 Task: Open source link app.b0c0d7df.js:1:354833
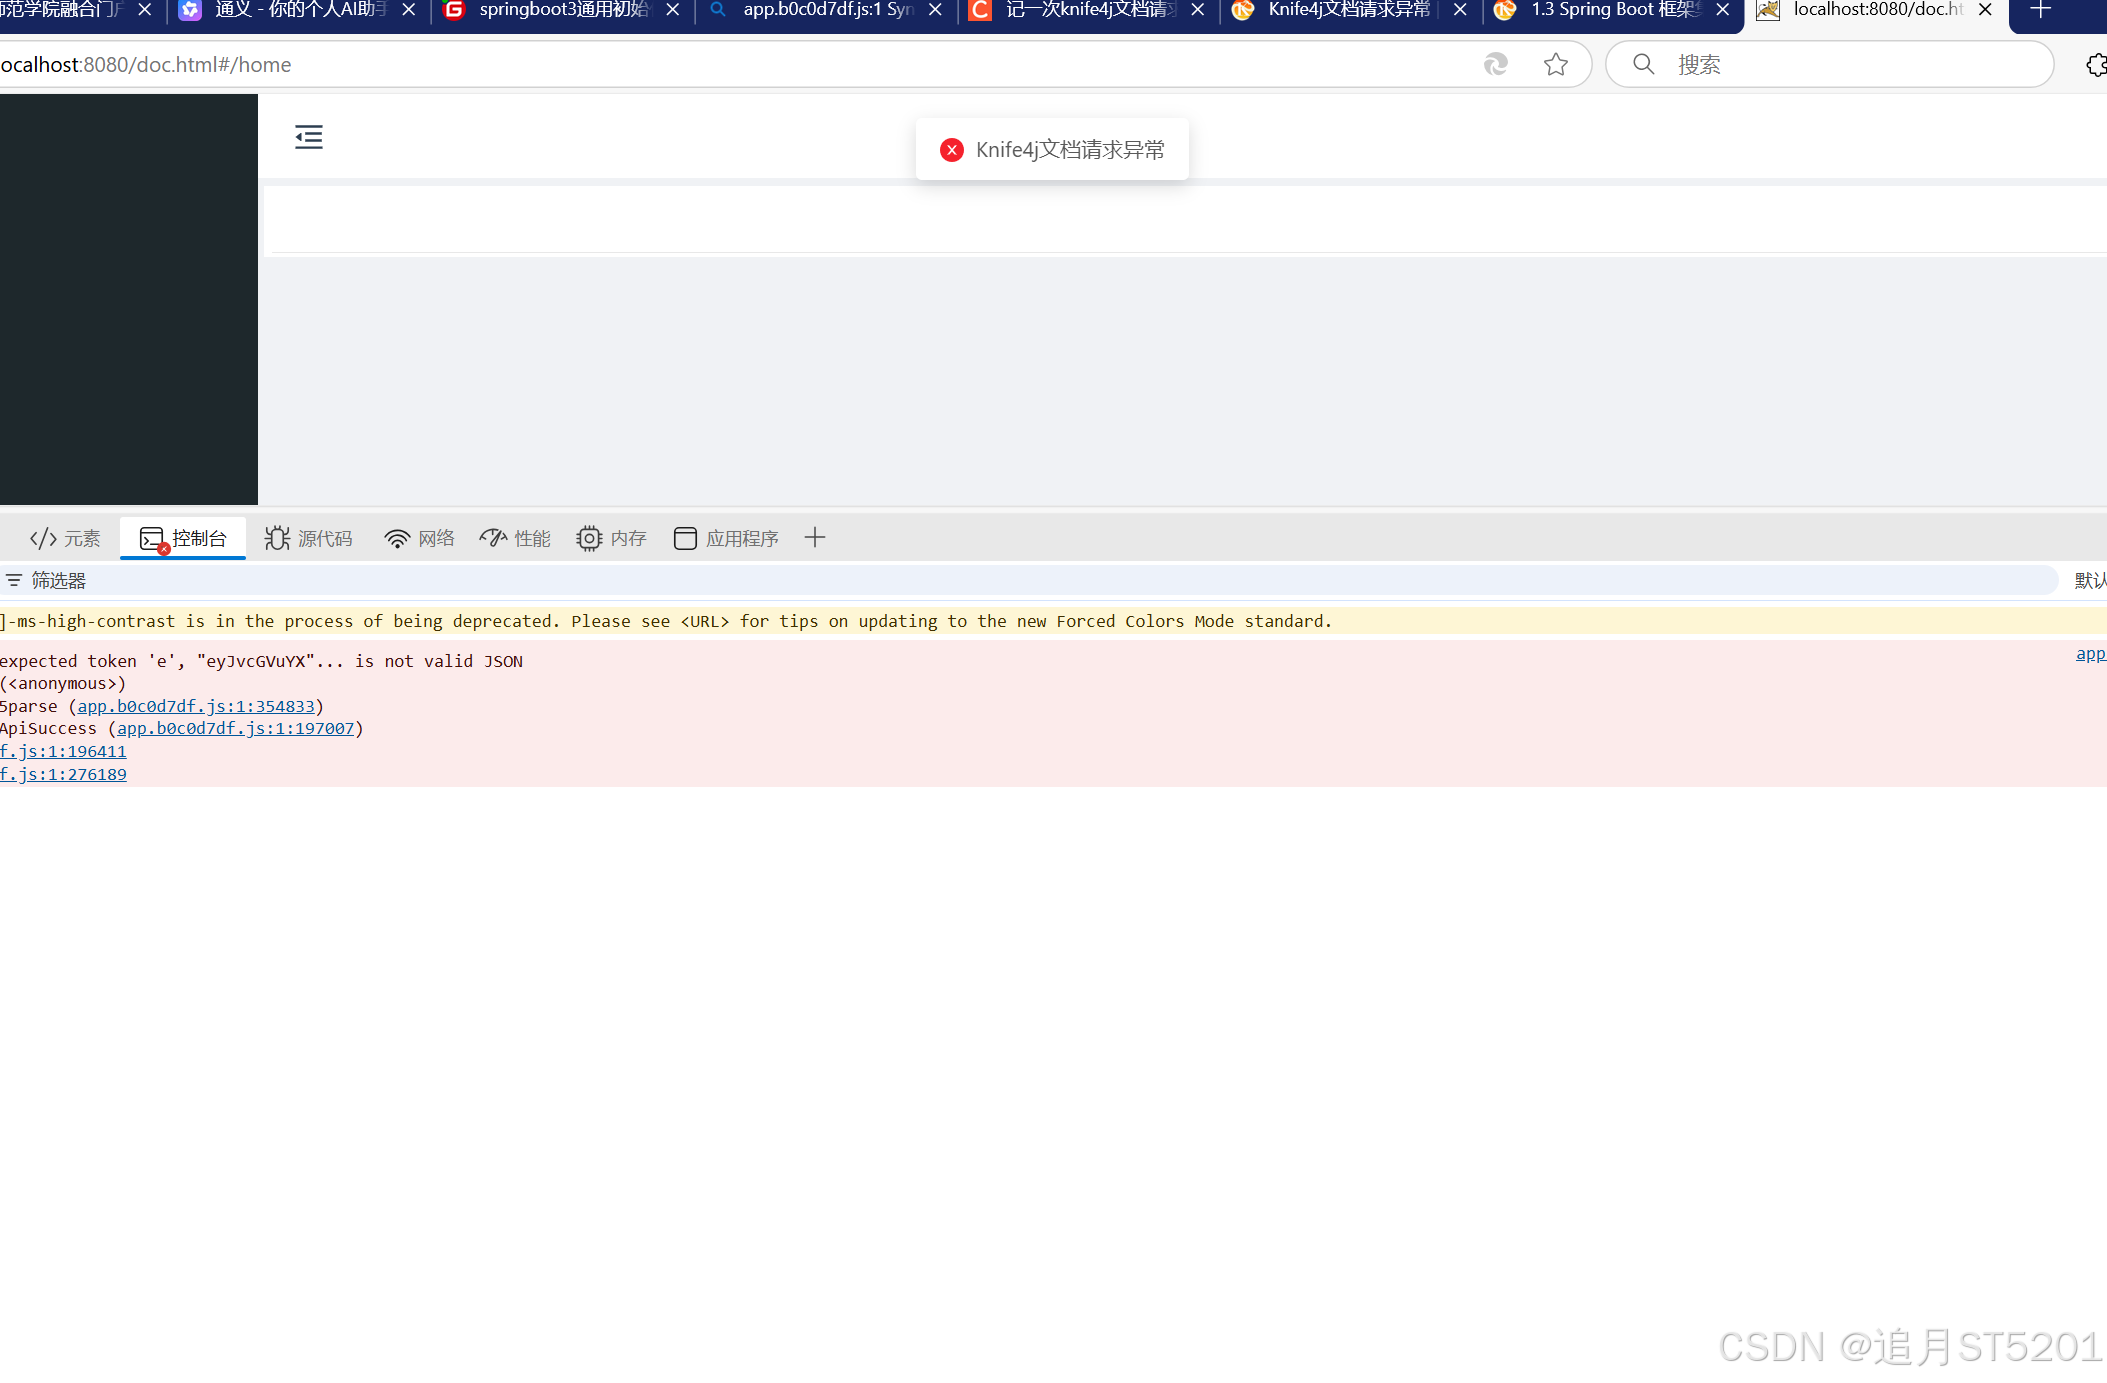194,706
